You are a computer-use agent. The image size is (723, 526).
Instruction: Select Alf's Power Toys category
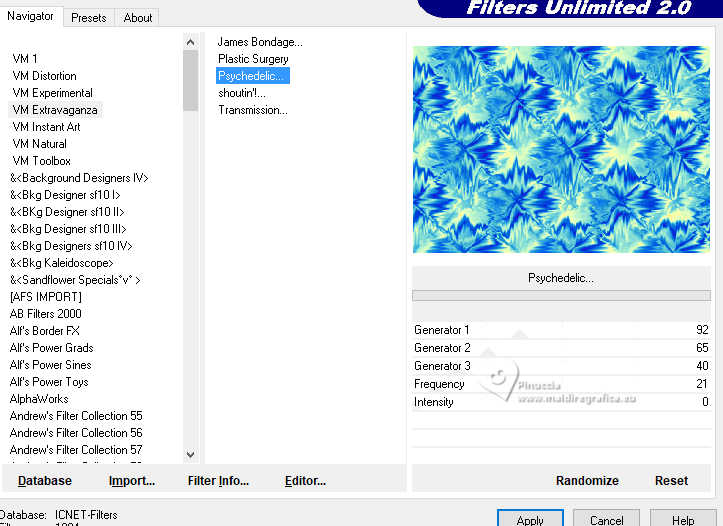pos(49,382)
